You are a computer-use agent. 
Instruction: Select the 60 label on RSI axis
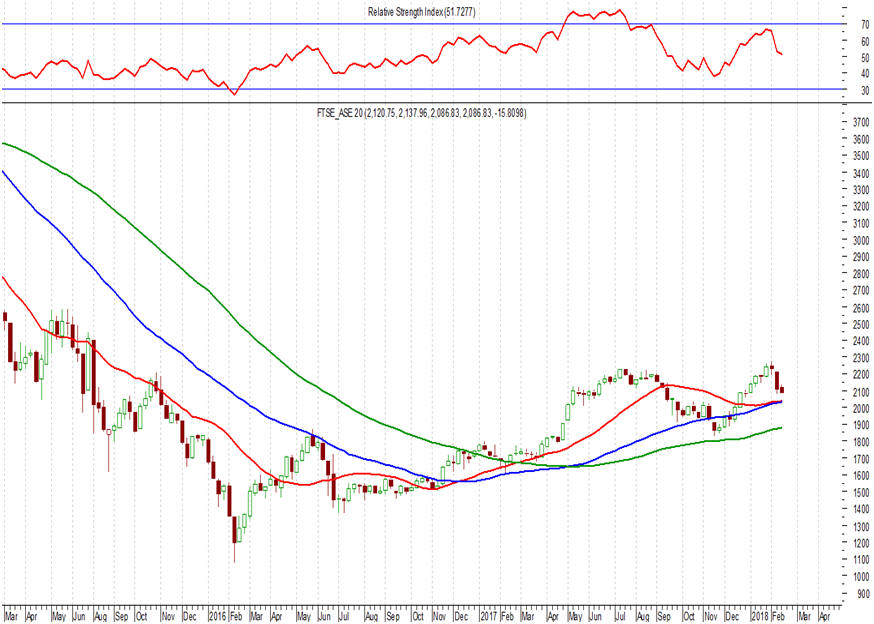click(x=865, y=41)
